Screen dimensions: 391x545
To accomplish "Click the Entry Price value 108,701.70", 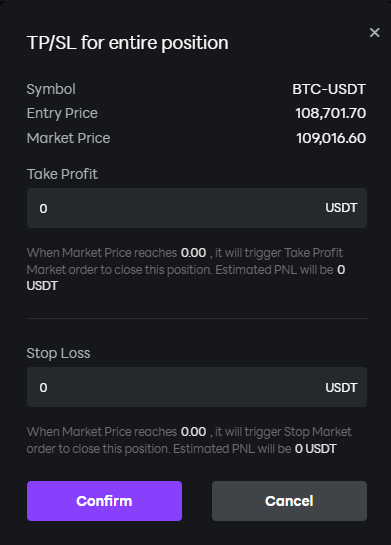I will [x=331, y=113].
